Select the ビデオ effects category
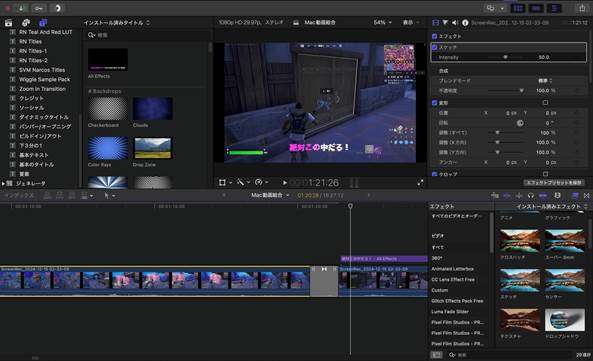Viewport: 593px width, 361px height. (x=438, y=236)
